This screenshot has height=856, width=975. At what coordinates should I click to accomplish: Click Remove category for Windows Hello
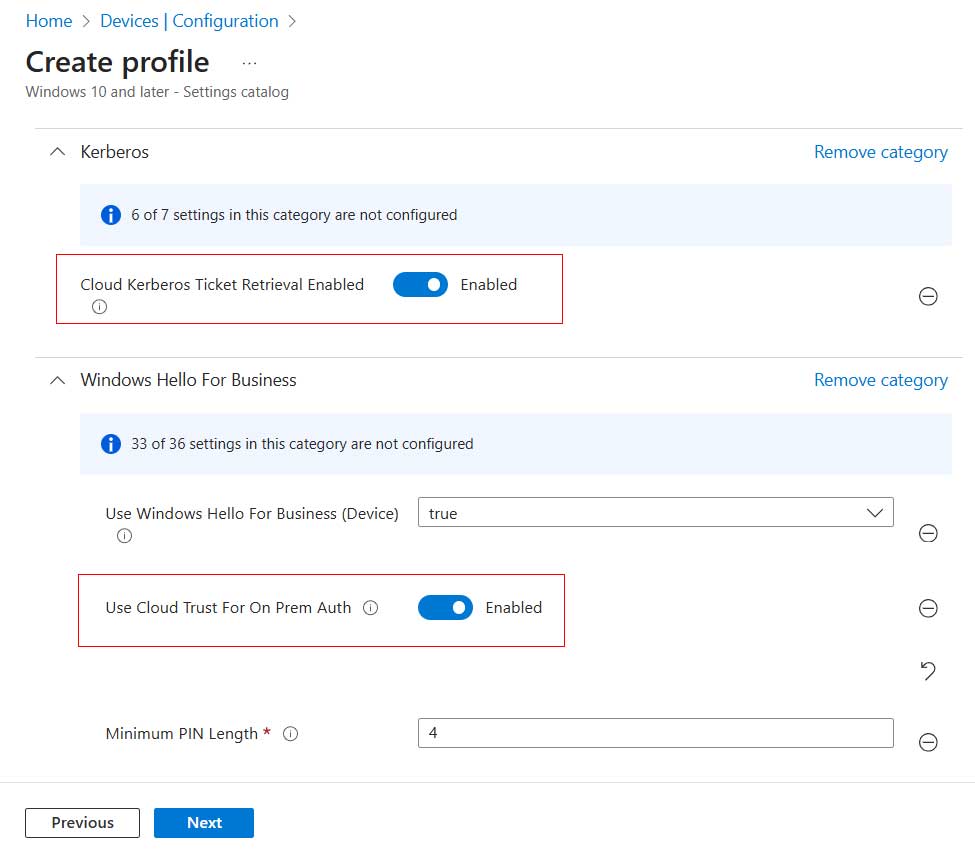point(880,380)
